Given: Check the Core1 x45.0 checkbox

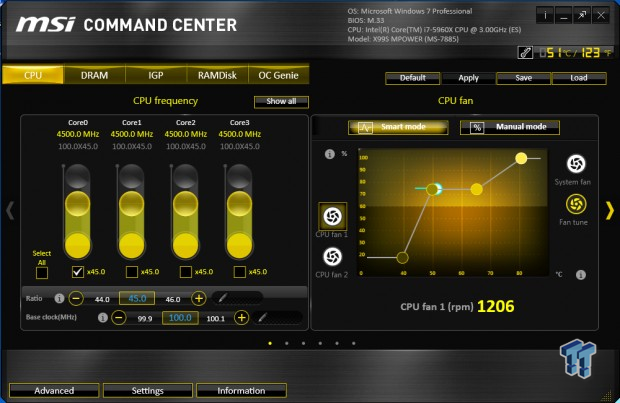Looking at the screenshot, I should [x=132, y=272].
